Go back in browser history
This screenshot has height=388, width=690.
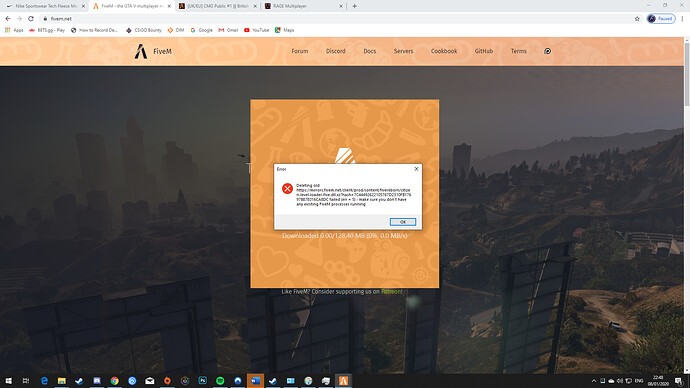(8, 18)
